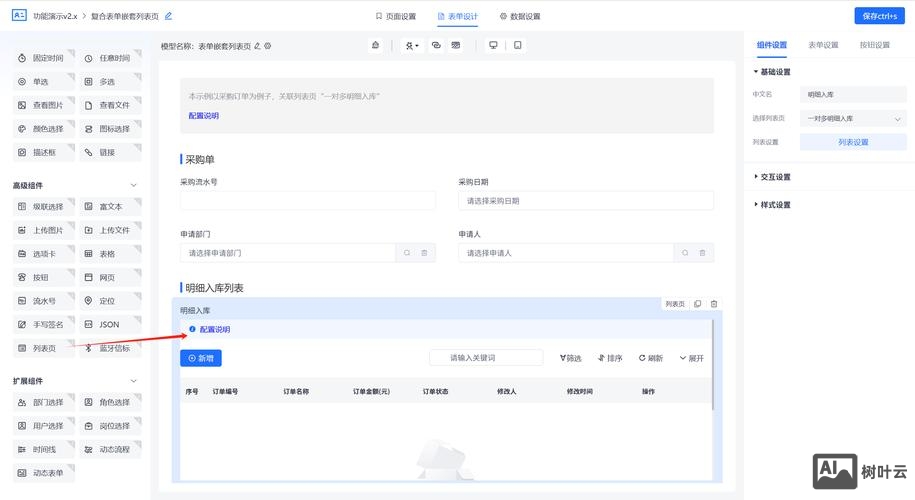Image resolution: width=915 pixels, height=500 pixels.
Task: Add the 选项卡 tabs component
Action: pos(44,254)
